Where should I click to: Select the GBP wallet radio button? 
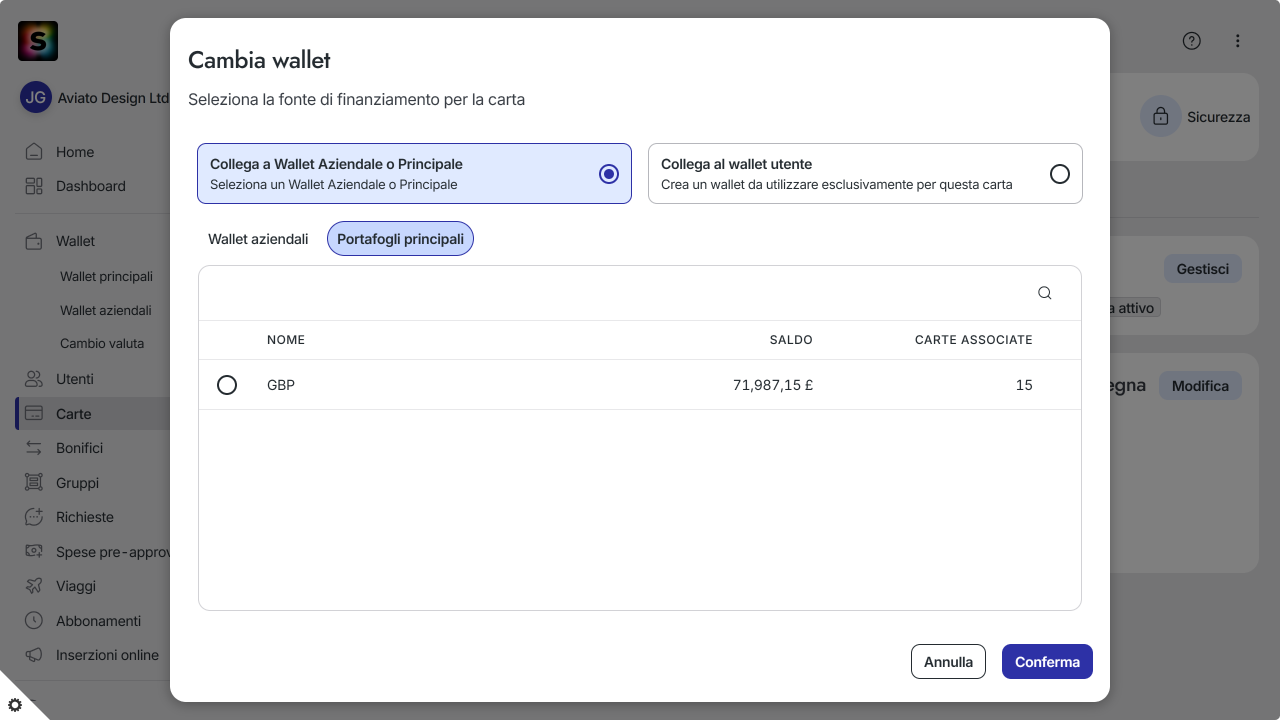pos(227,385)
